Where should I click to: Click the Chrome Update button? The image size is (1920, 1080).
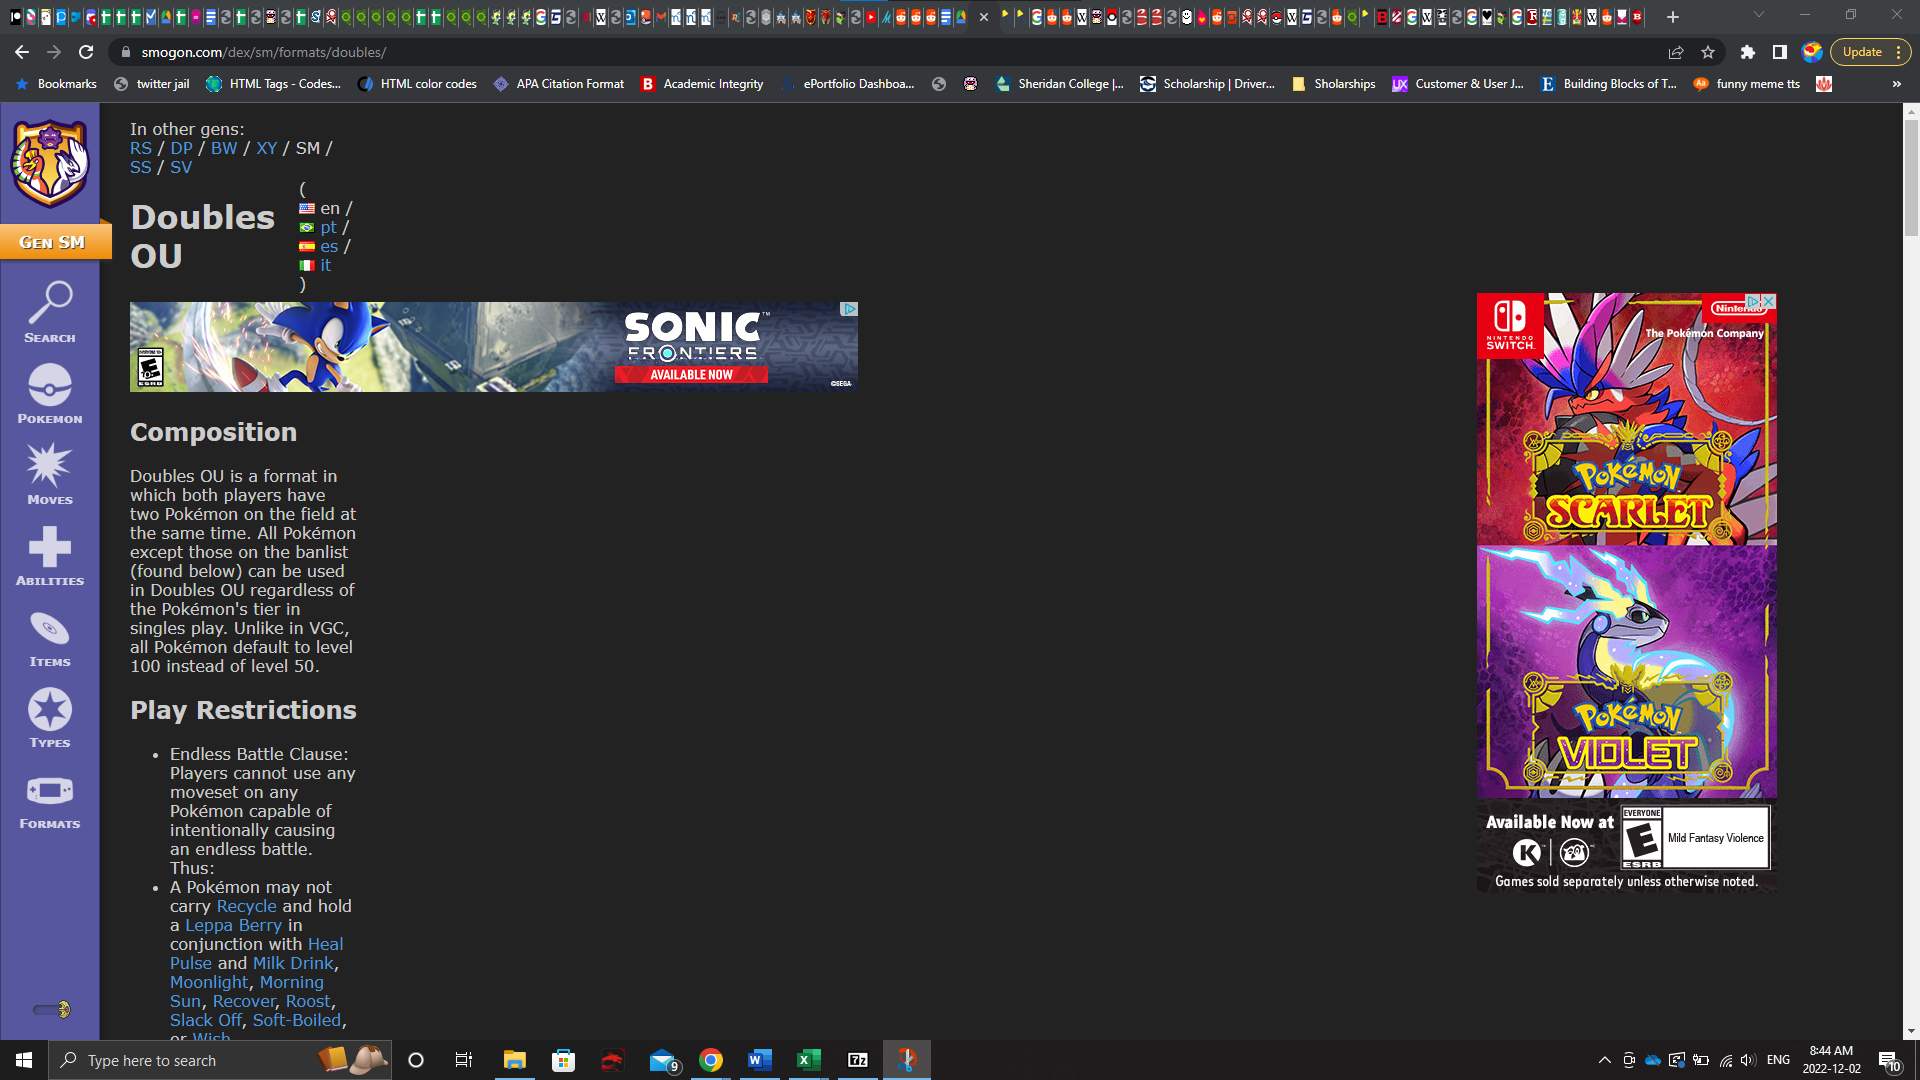point(1870,52)
